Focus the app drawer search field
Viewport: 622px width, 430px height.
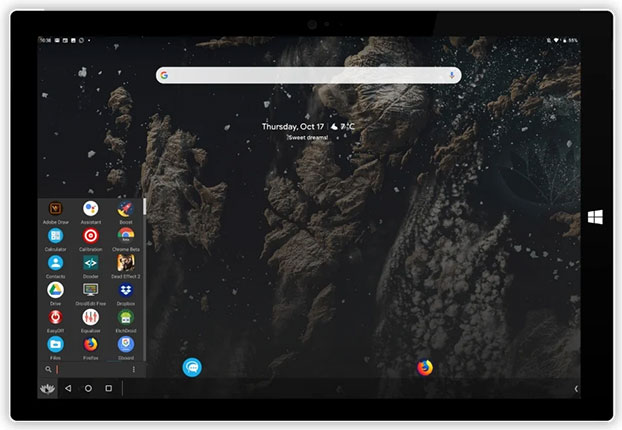92,369
